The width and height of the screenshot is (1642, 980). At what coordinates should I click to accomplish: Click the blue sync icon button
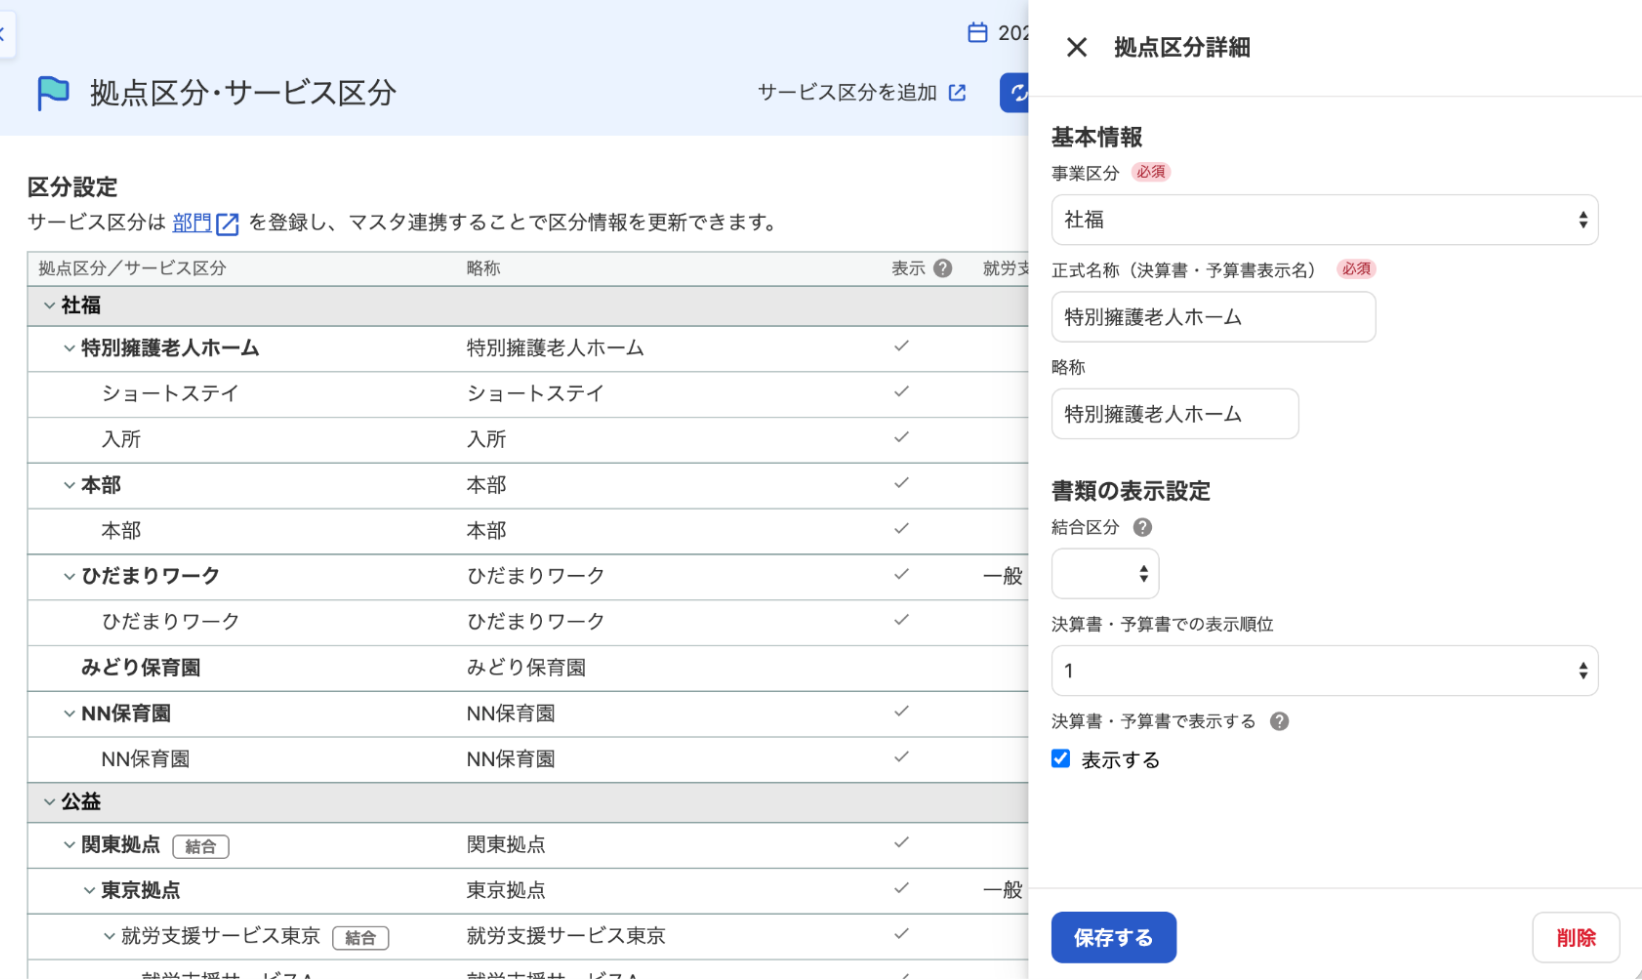(1015, 93)
